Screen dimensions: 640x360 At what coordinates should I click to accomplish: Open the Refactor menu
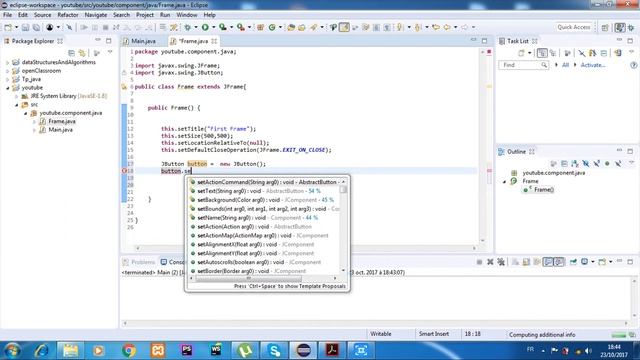point(68,15)
